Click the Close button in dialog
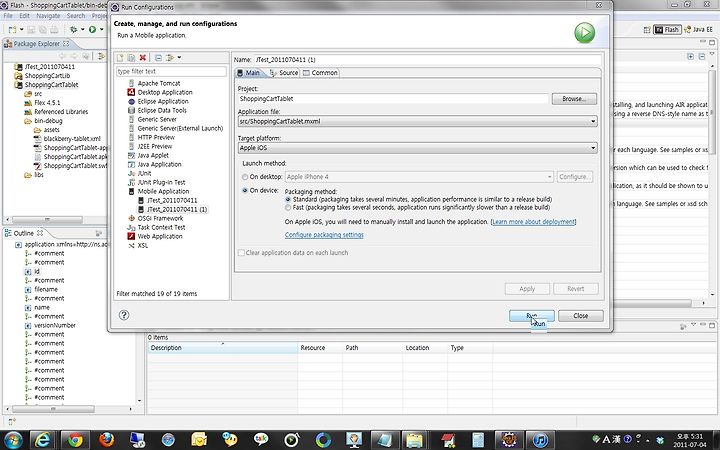This screenshot has width=720, height=450. click(x=581, y=316)
